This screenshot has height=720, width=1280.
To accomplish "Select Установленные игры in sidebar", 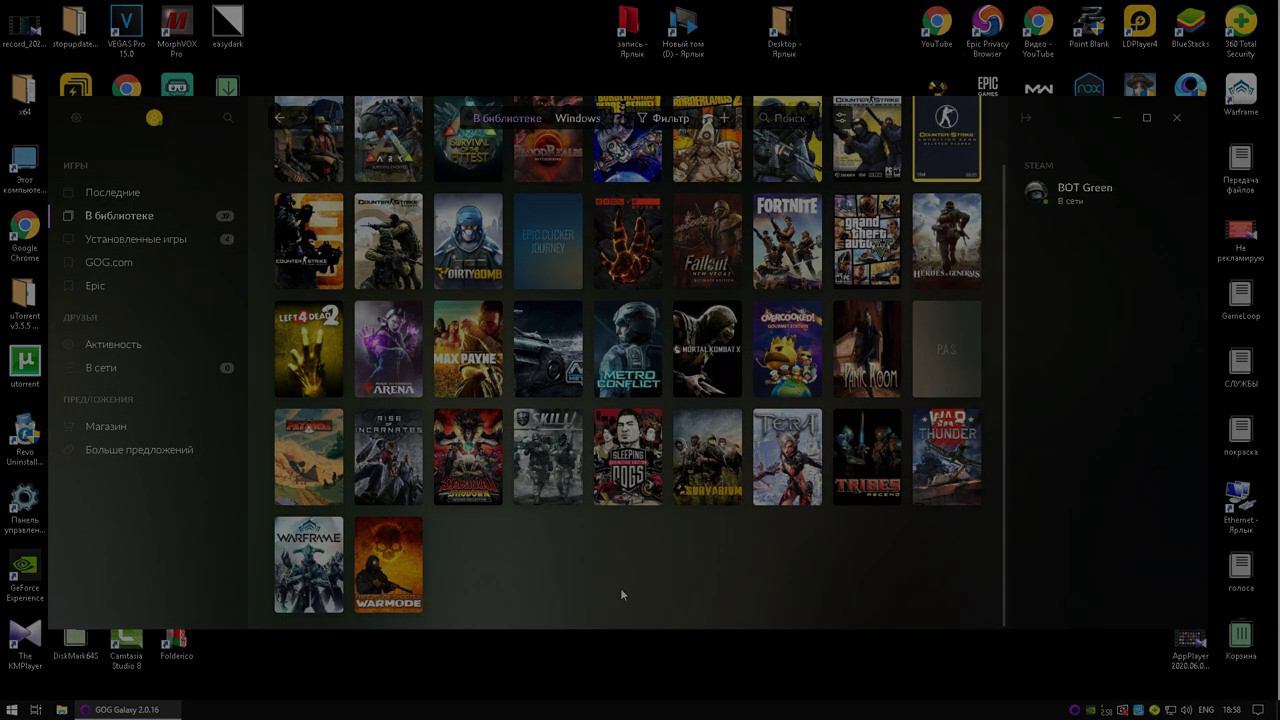I will pos(135,239).
